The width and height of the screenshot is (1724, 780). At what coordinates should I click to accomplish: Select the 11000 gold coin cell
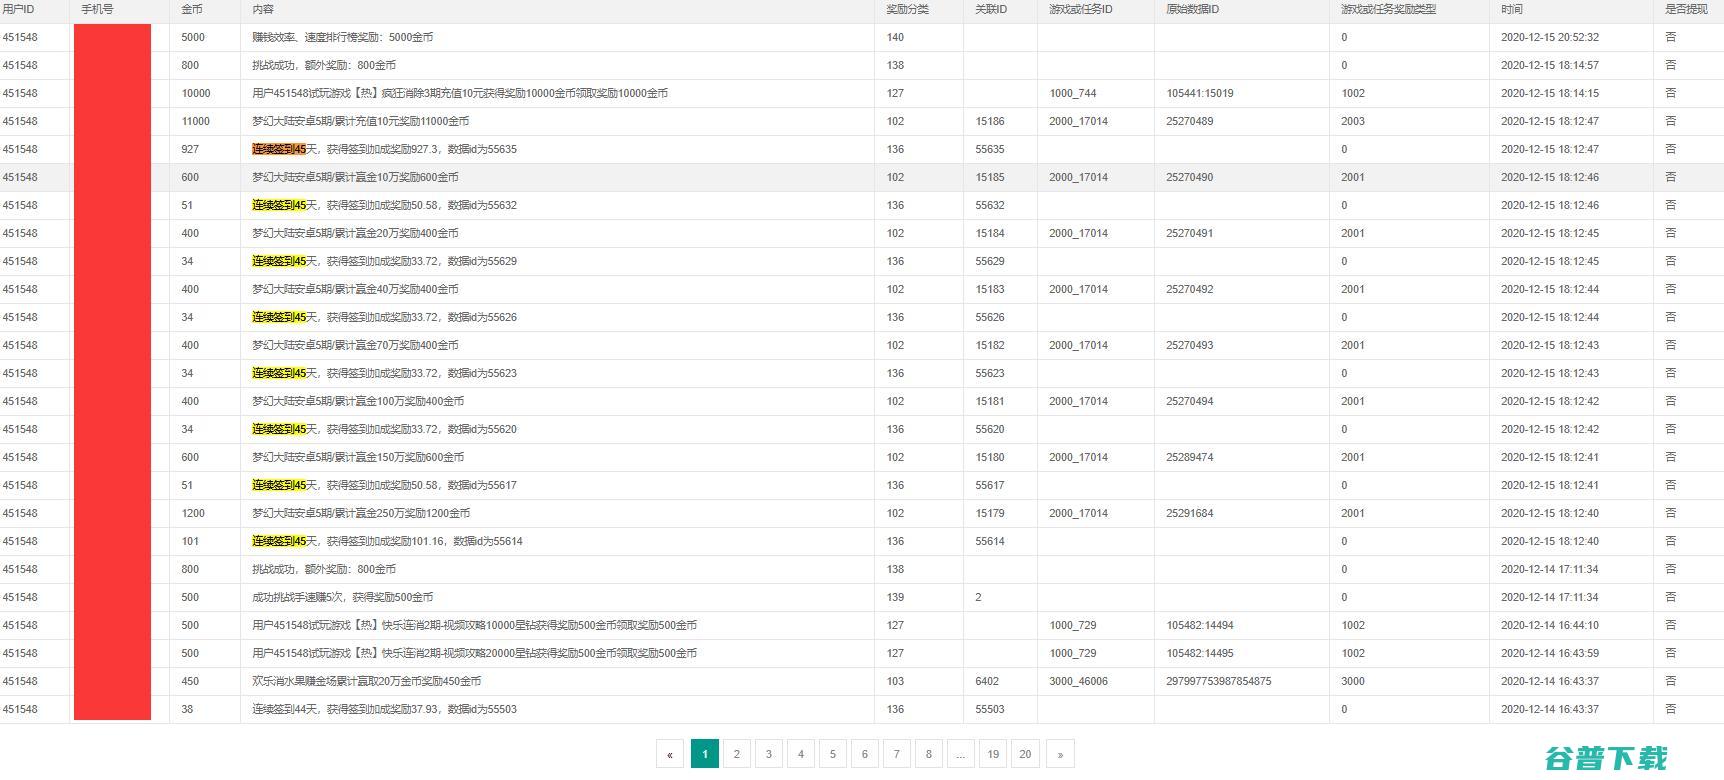(x=196, y=121)
